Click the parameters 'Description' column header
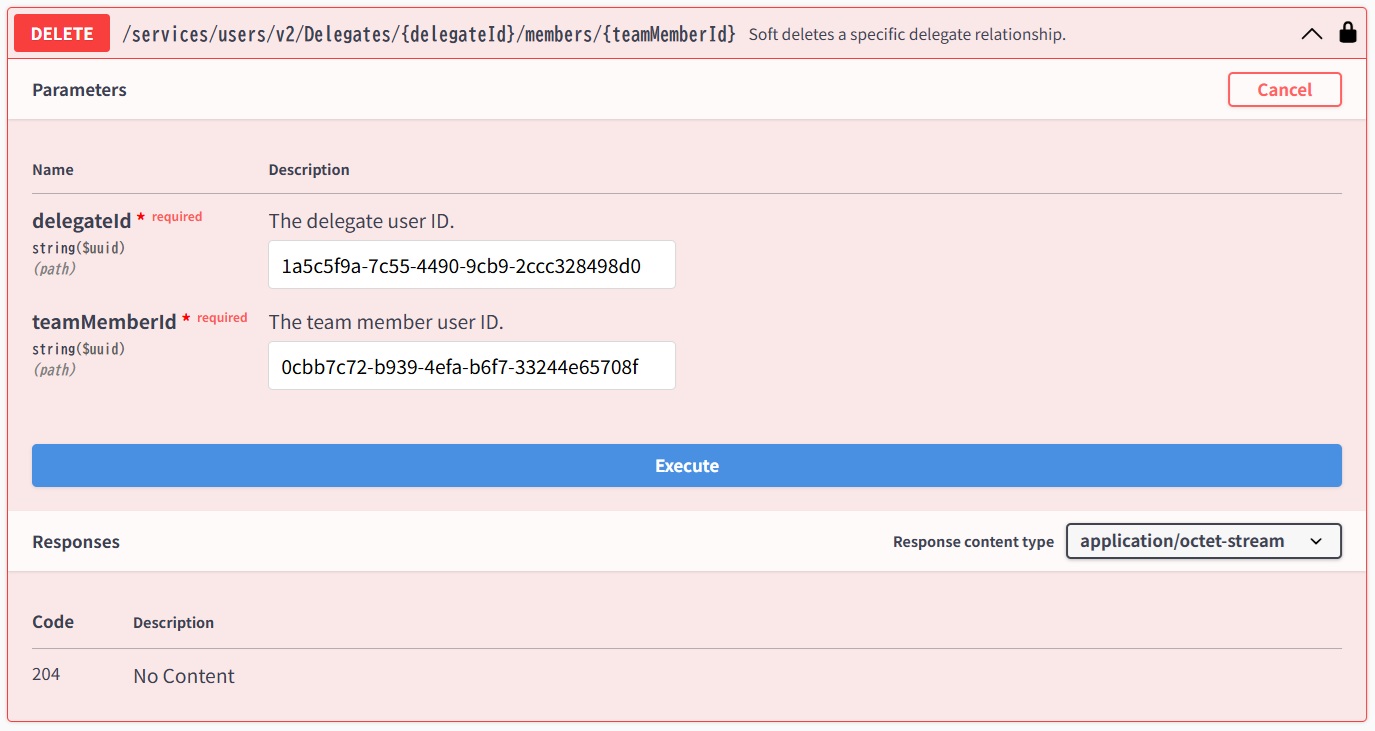 (309, 170)
